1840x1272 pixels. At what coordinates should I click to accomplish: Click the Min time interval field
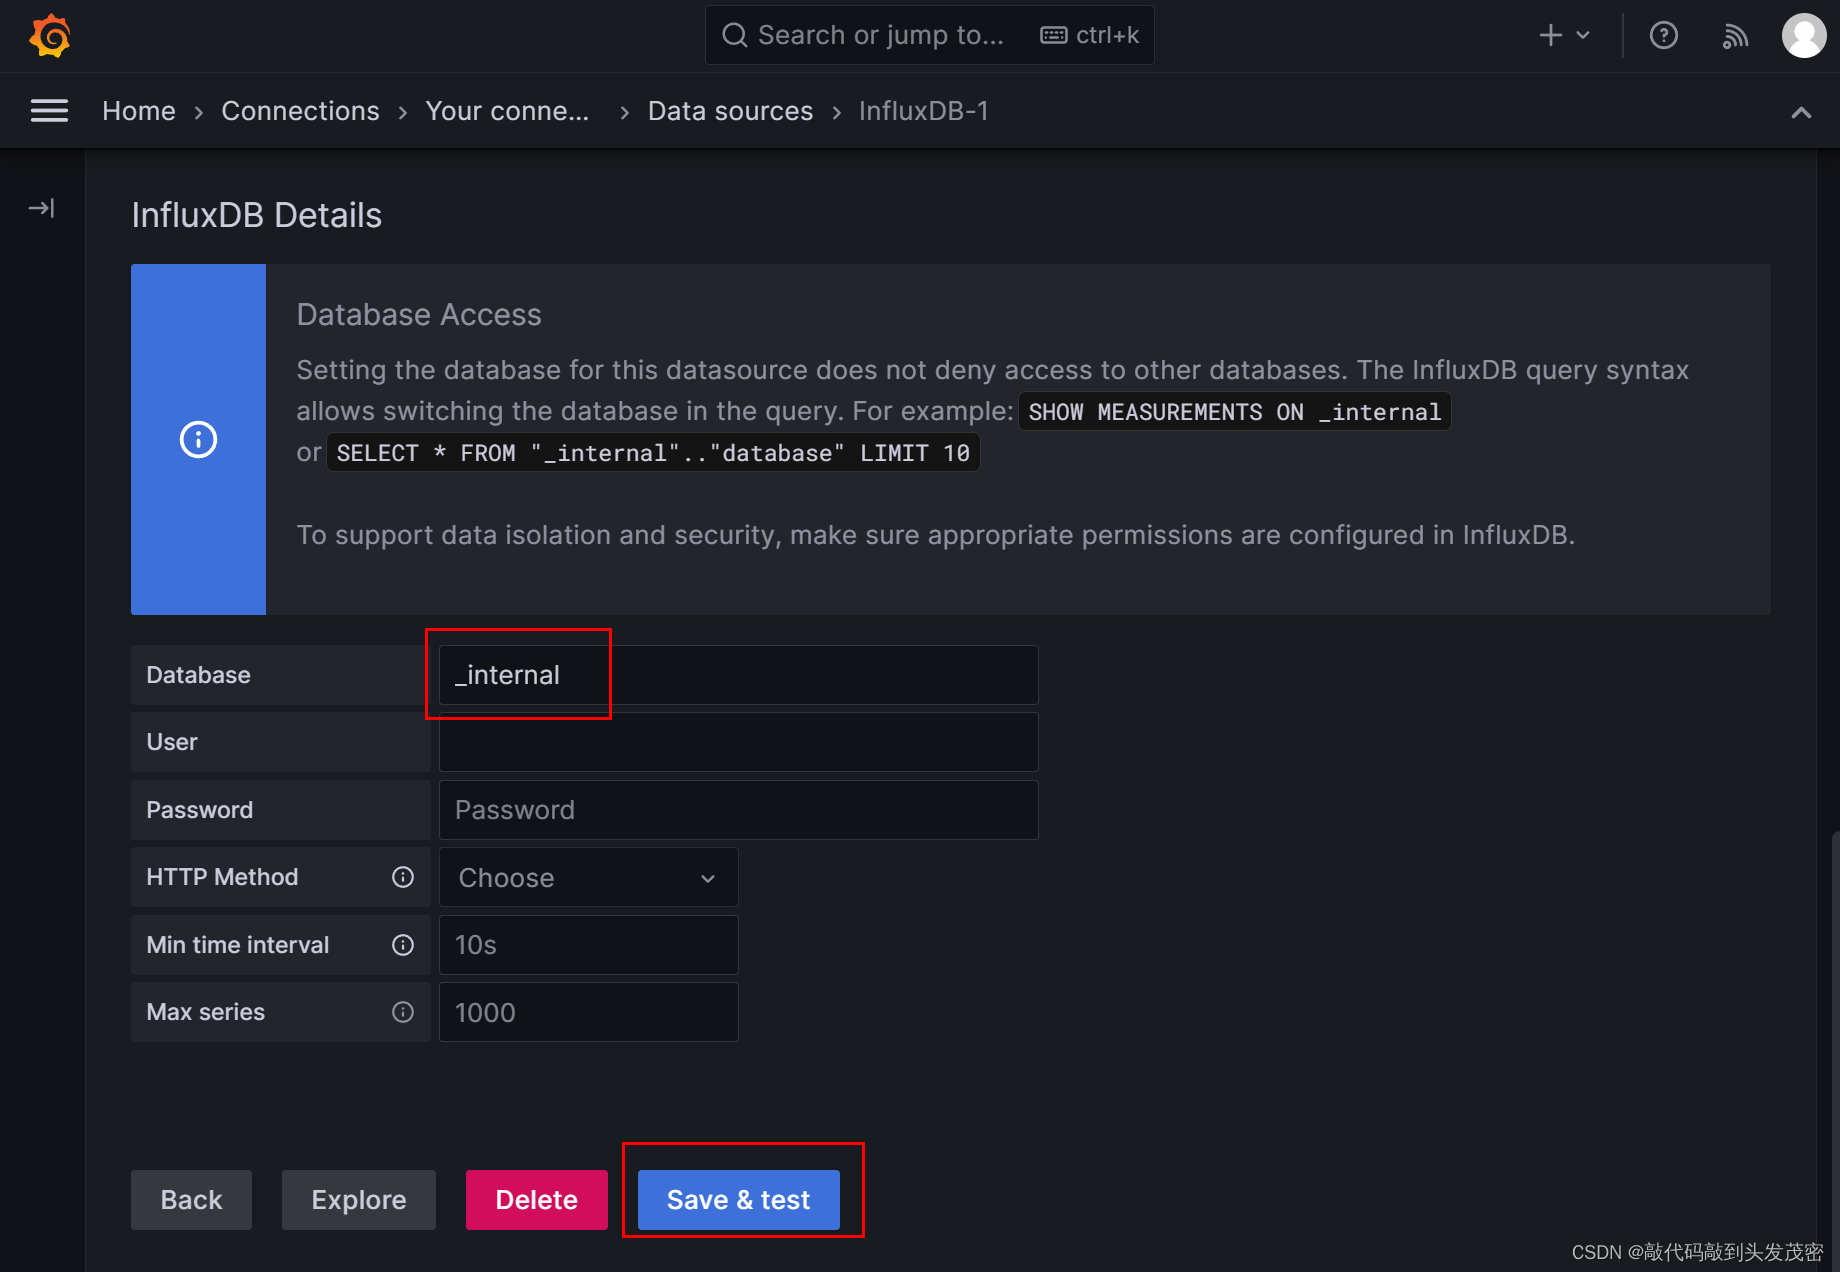click(x=588, y=945)
